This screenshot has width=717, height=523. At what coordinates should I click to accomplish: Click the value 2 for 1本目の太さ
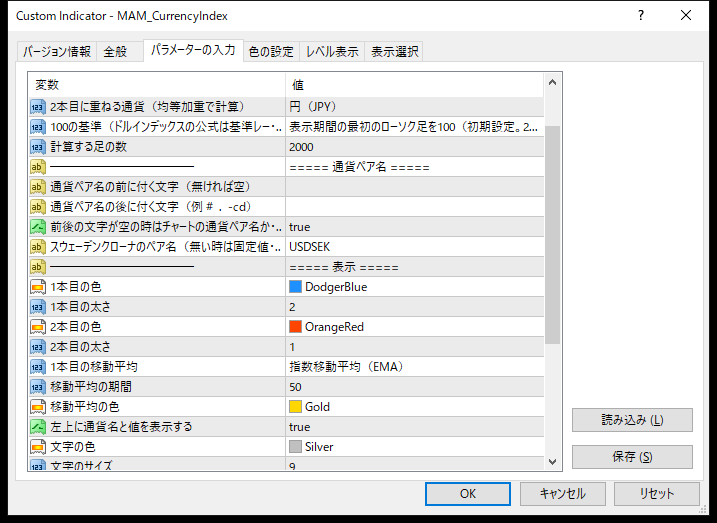point(415,307)
